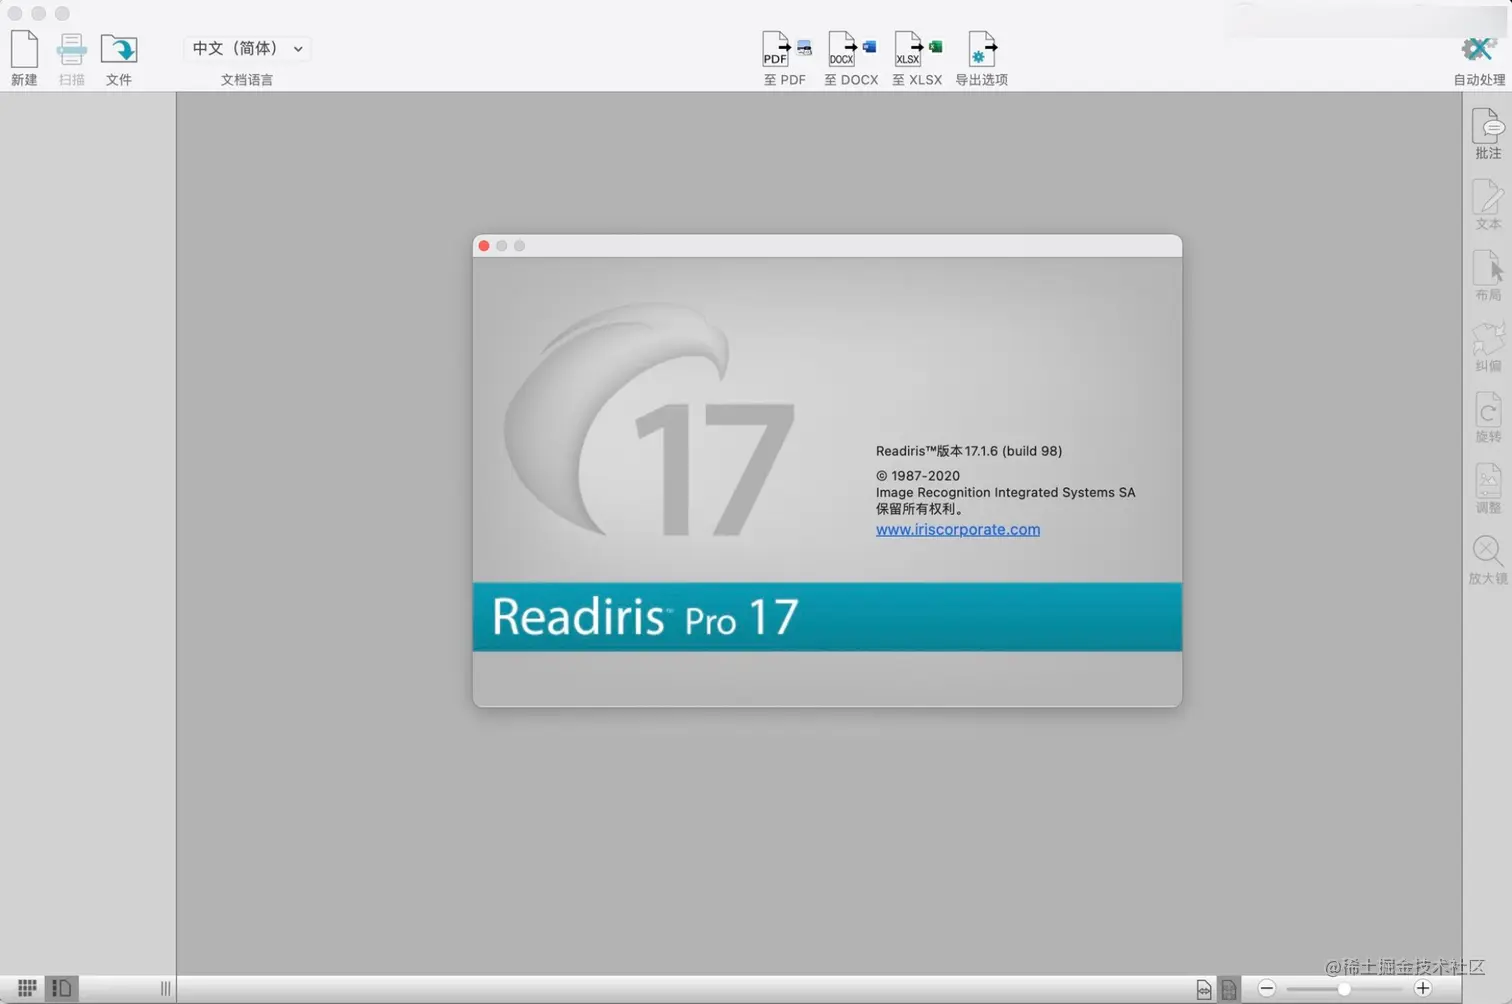
Task: Switch to thumbnail grid view
Action: (x=27, y=988)
